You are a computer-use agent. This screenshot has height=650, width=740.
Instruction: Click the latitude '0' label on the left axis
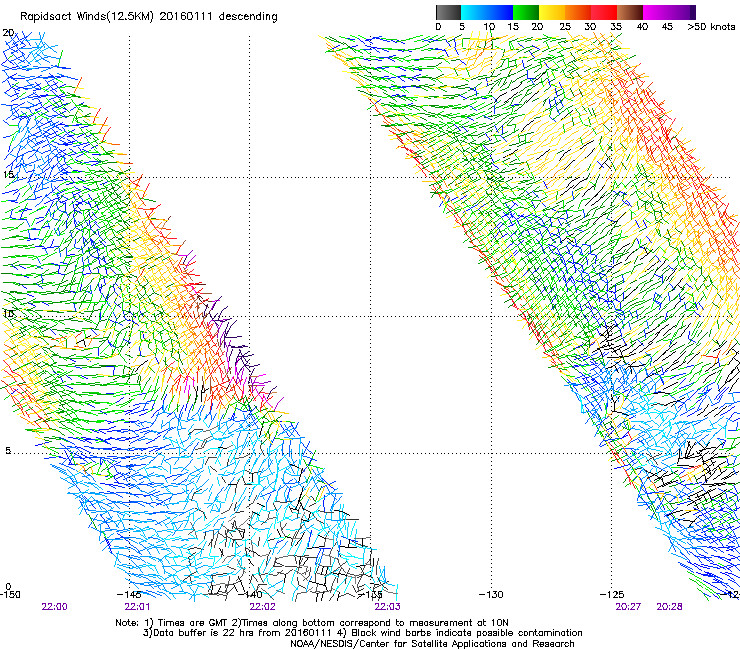[x=8, y=587]
